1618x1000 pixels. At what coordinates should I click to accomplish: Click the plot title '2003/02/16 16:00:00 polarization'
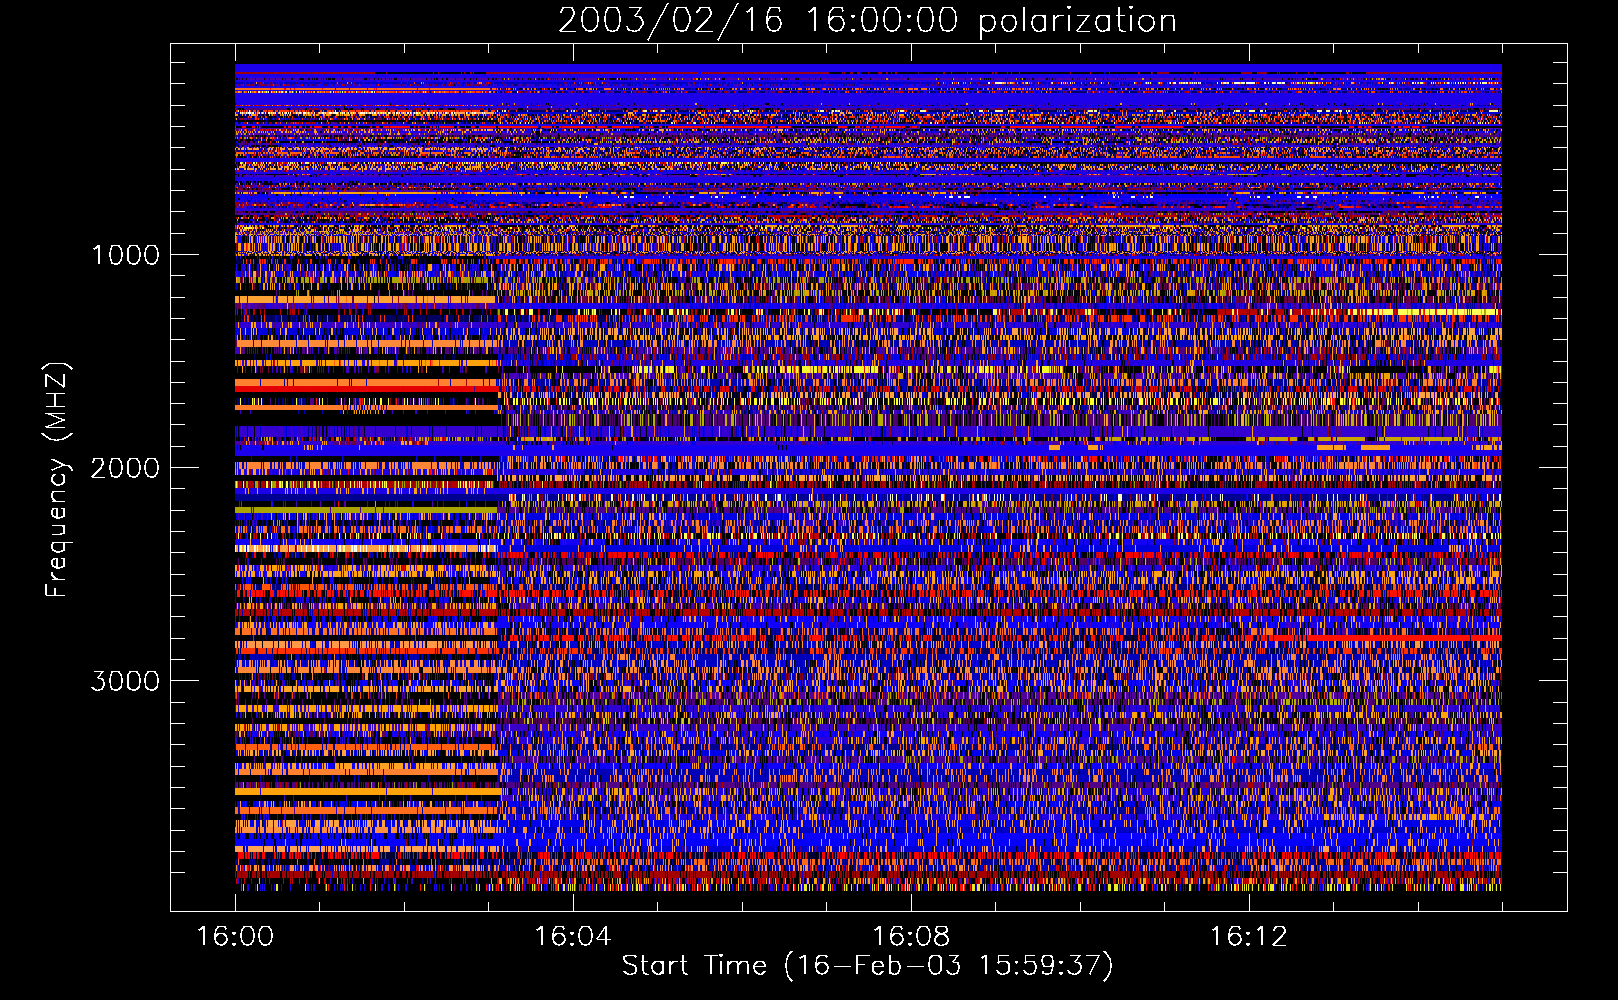(x=867, y=21)
